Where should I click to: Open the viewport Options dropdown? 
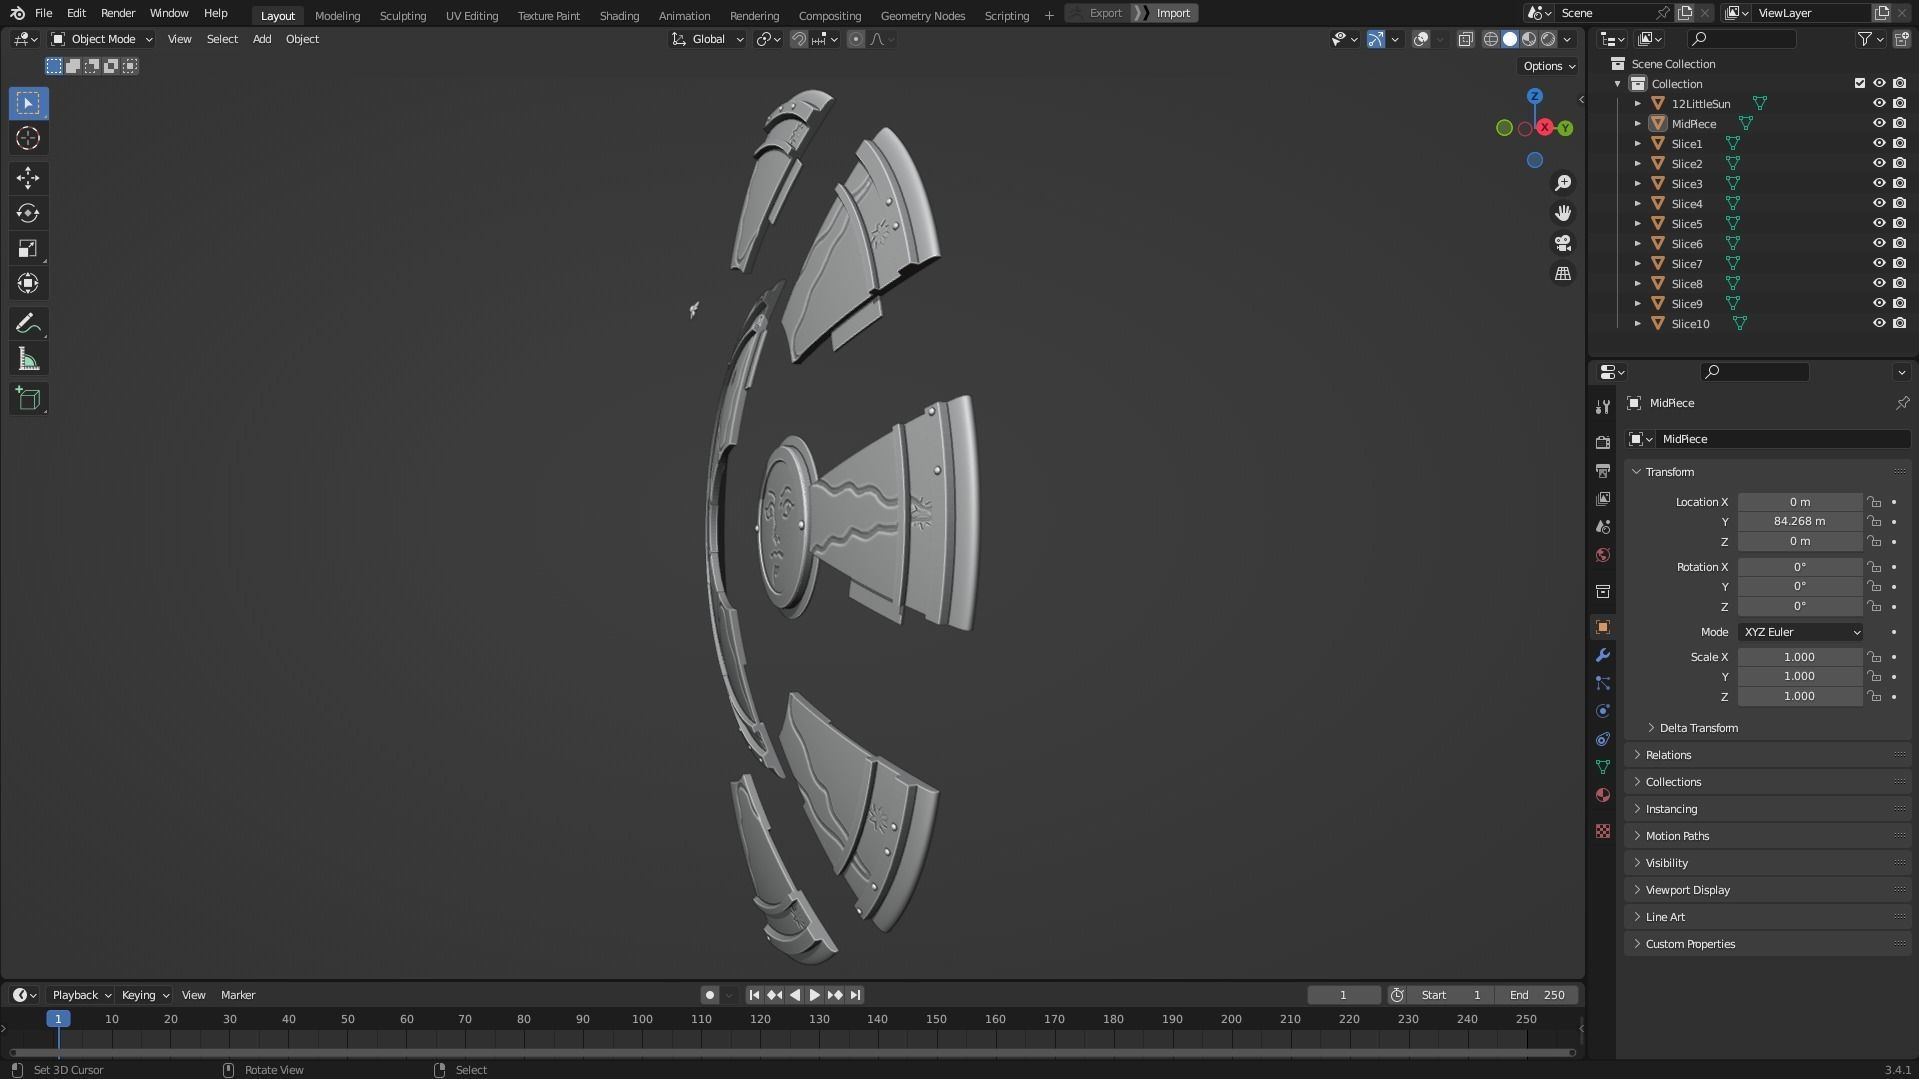(1549, 66)
